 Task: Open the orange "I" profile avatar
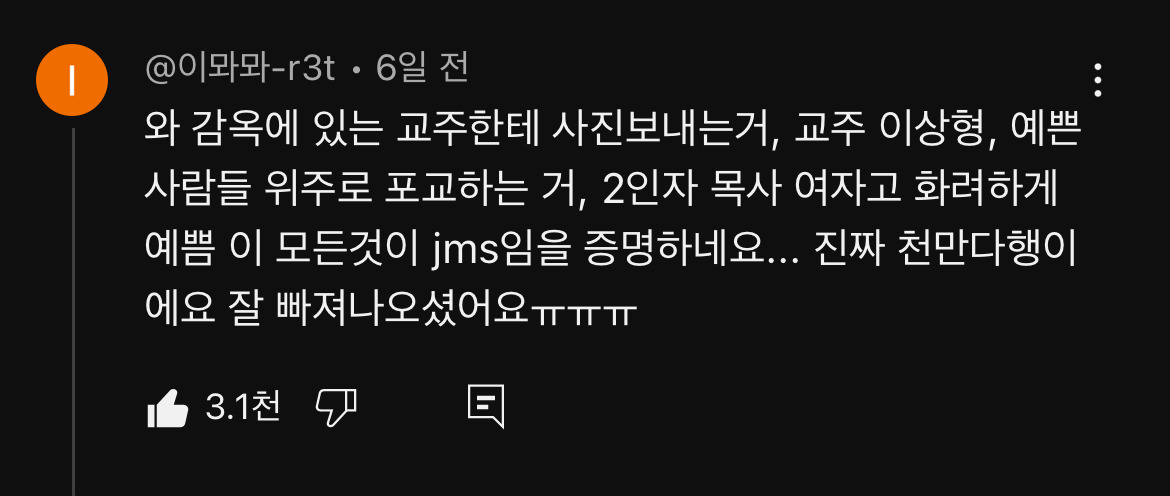pyautogui.click(x=72, y=80)
